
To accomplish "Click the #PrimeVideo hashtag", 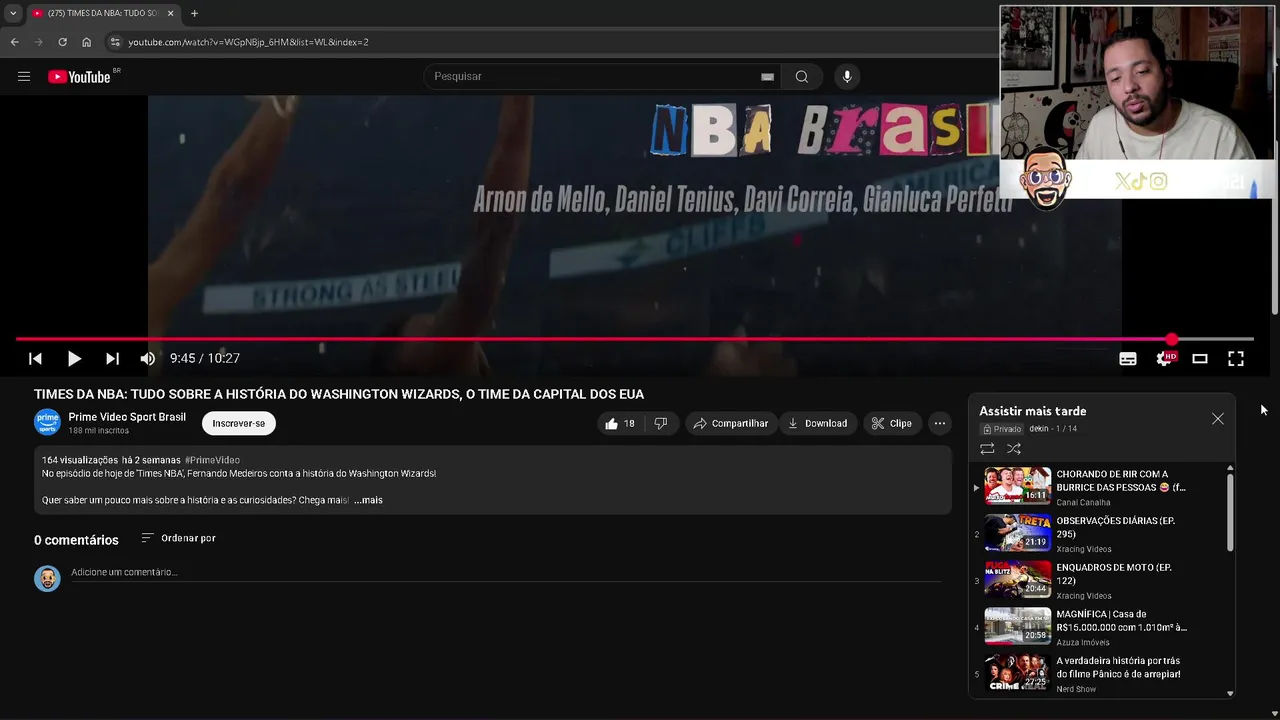I will pyautogui.click(x=212, y=460).
